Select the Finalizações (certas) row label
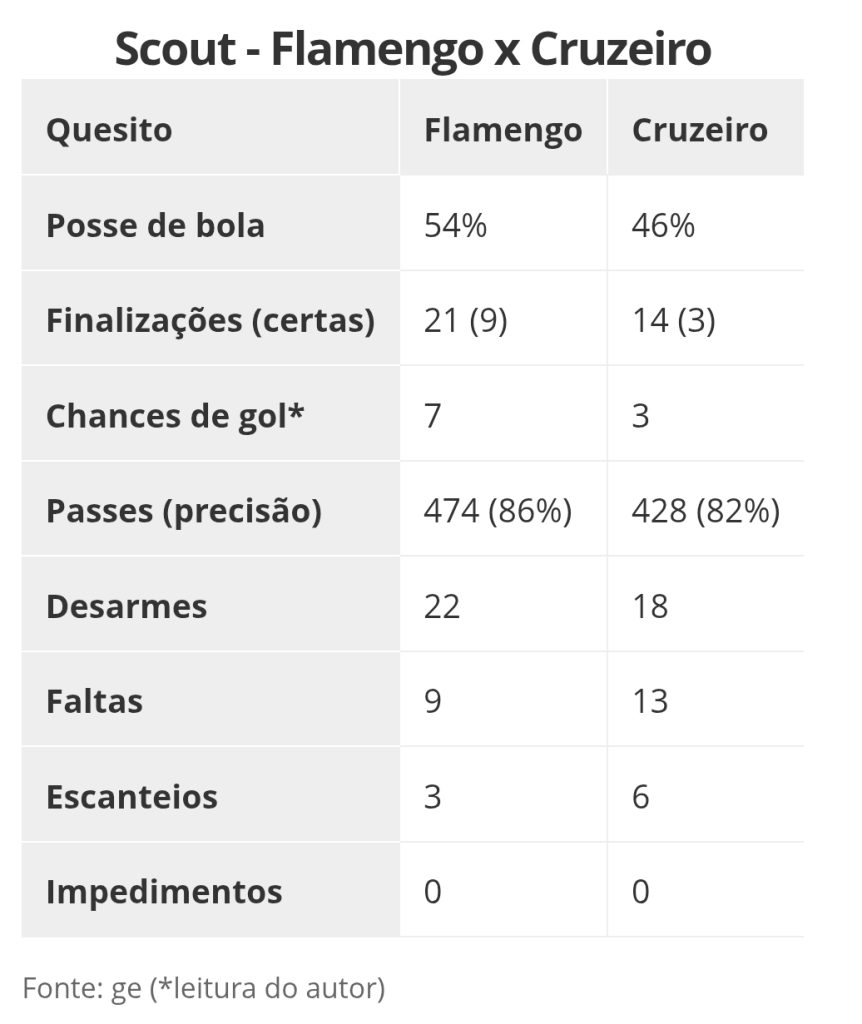Viewport: 862px width, 1024px height. point(210,321)
